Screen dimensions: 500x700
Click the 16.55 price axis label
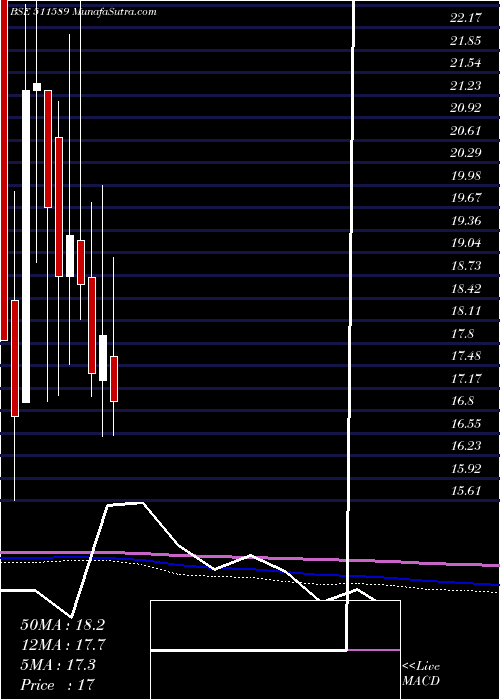(466, 423)
